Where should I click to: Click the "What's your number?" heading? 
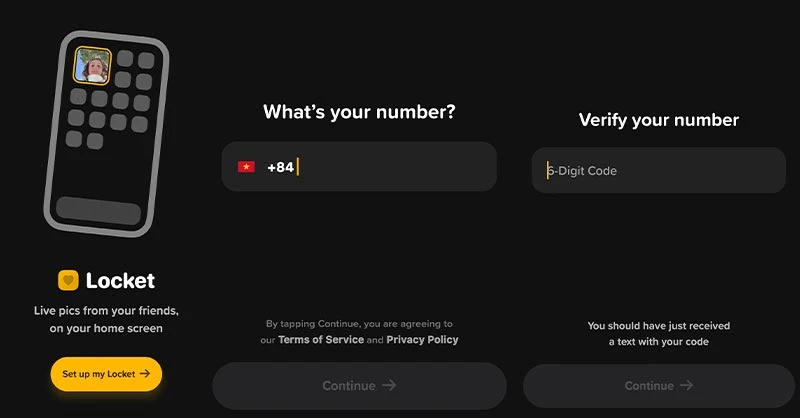(359, 112)
